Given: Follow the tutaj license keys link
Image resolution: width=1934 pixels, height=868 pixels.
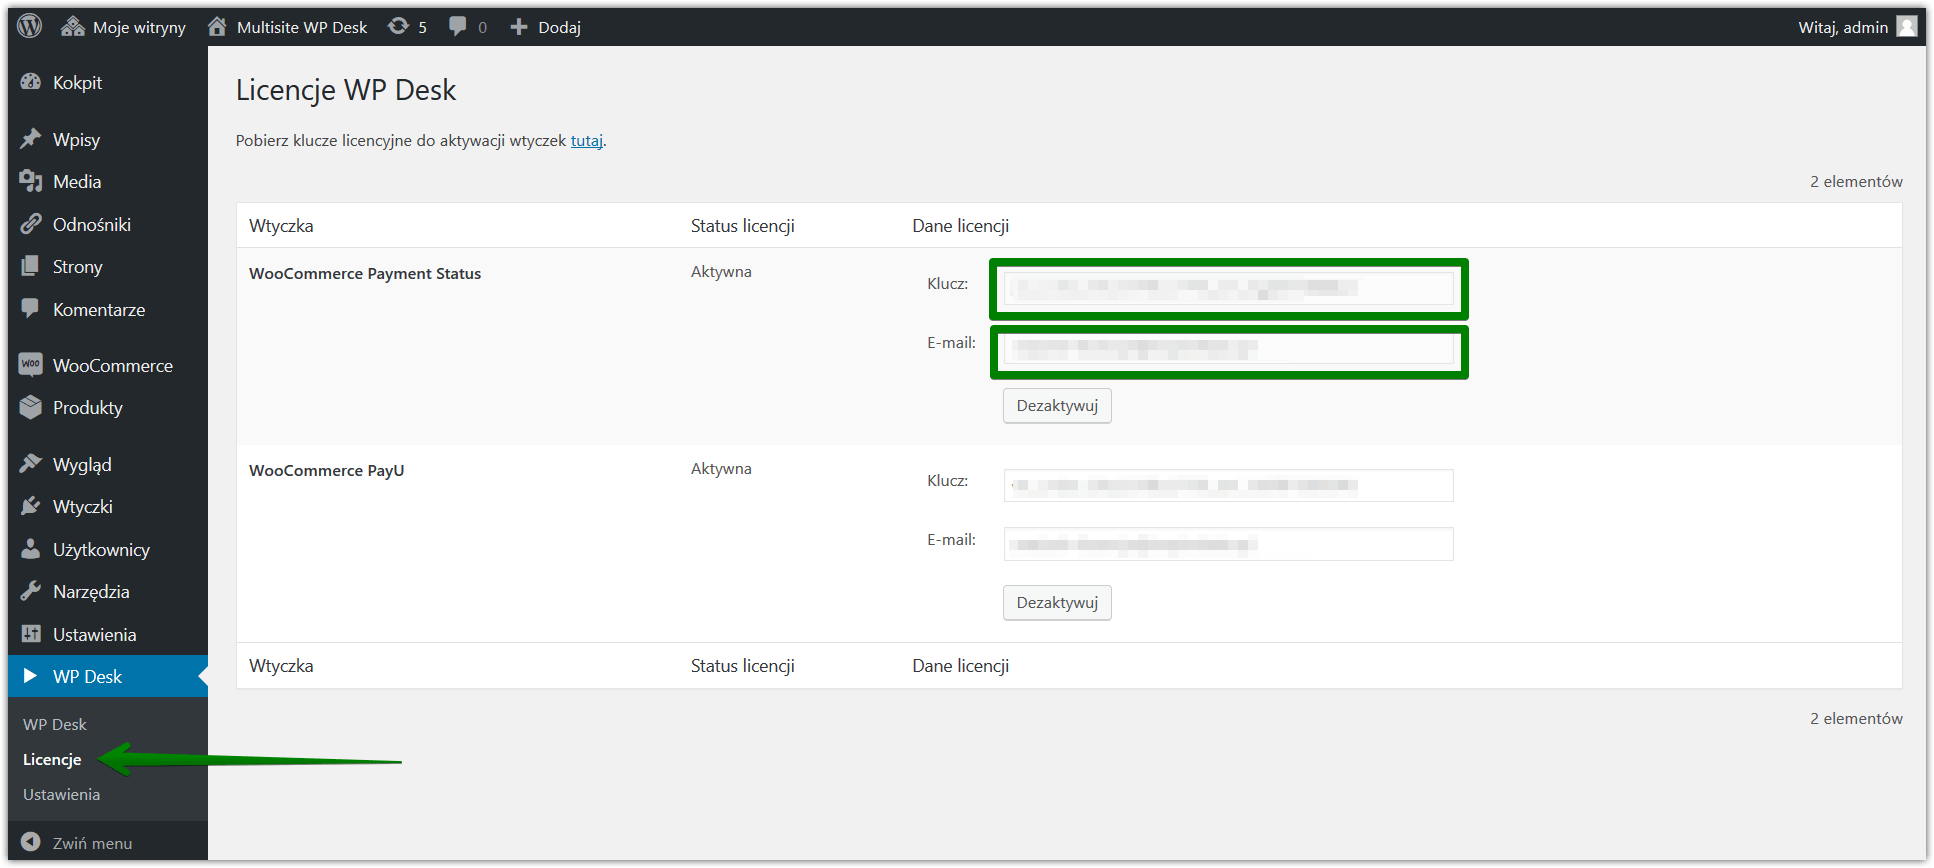Looking at the screenshot, I should point(586,140).
